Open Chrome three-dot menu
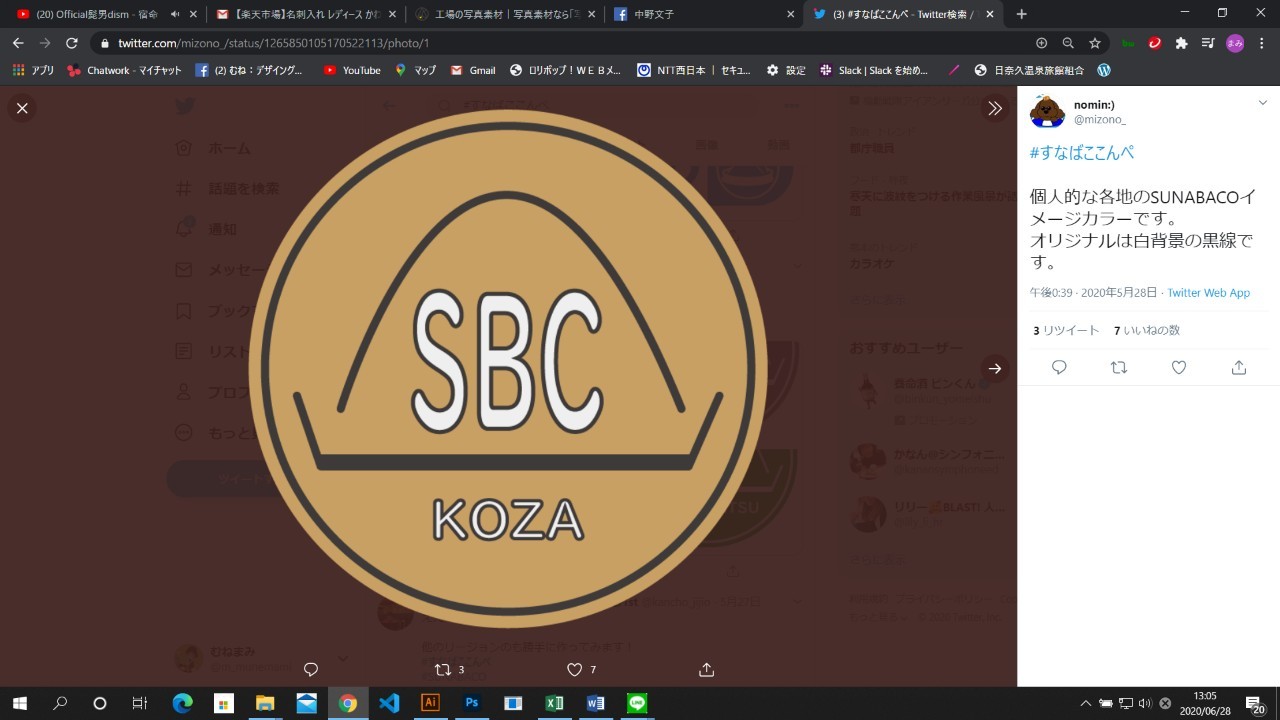The height and width of the screenshot is (720, 1280). [1262, 43]
